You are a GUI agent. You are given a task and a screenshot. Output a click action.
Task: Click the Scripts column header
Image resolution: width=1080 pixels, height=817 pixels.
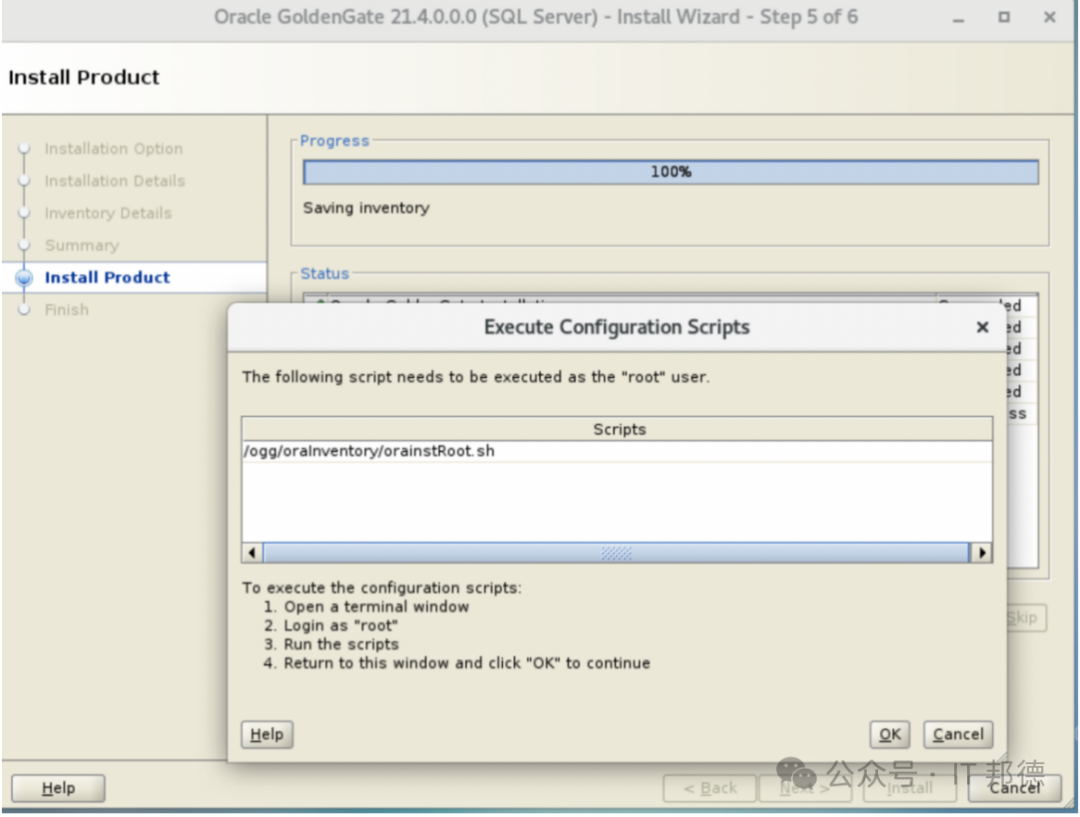click(x=617, y=429)
